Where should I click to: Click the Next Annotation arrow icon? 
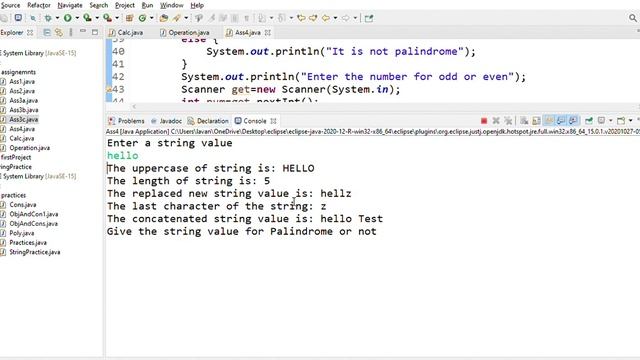(313, 18)
